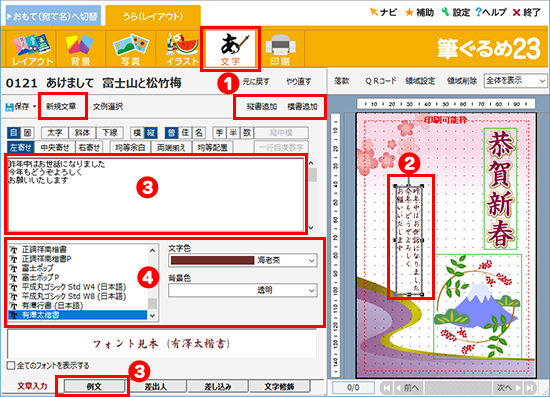Image resolution: width=550 pixels, height=397 pixels.
Task: Toggle 下線 underline formatting
Action: [110, 133]
